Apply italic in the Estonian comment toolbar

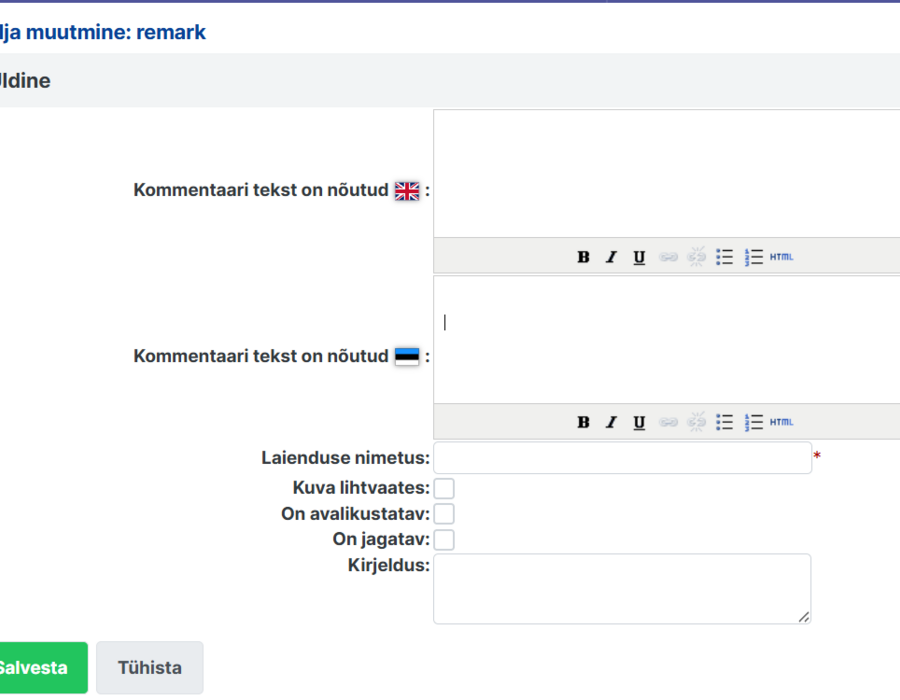point(611,422)
